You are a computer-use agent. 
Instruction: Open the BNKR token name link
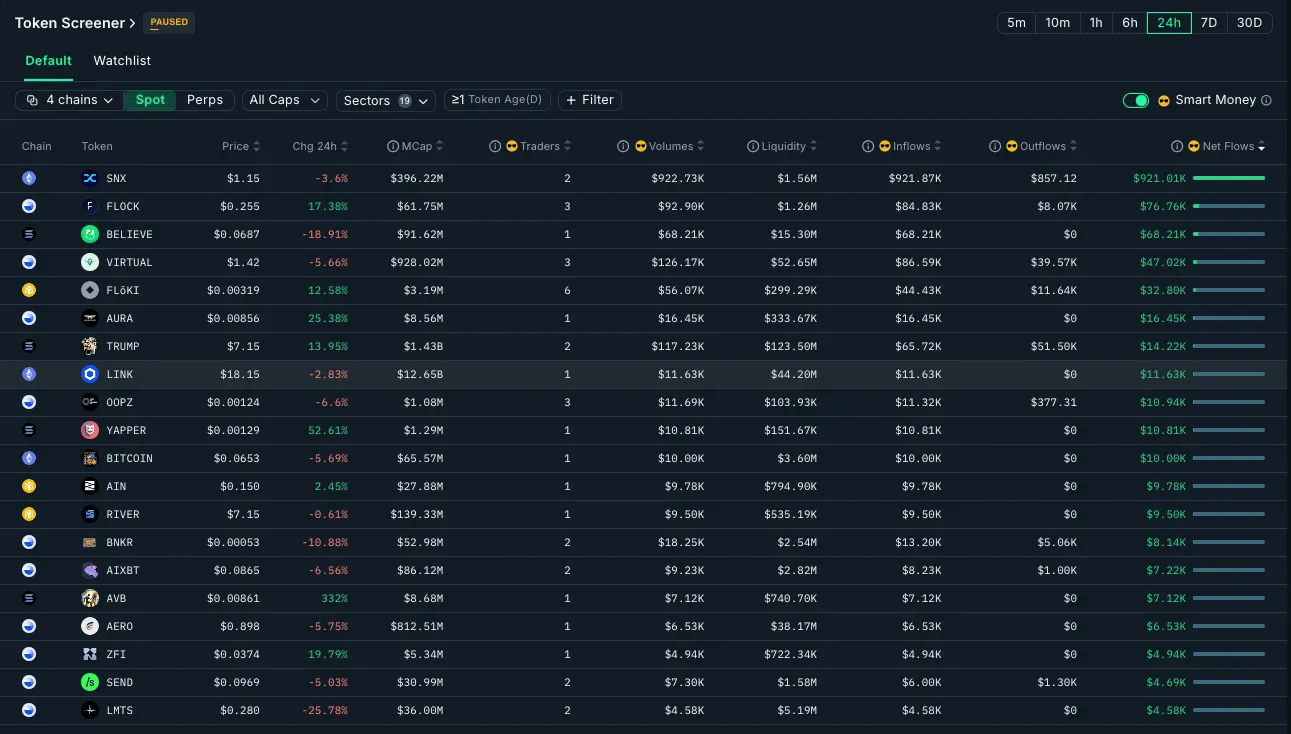point(119,542)
